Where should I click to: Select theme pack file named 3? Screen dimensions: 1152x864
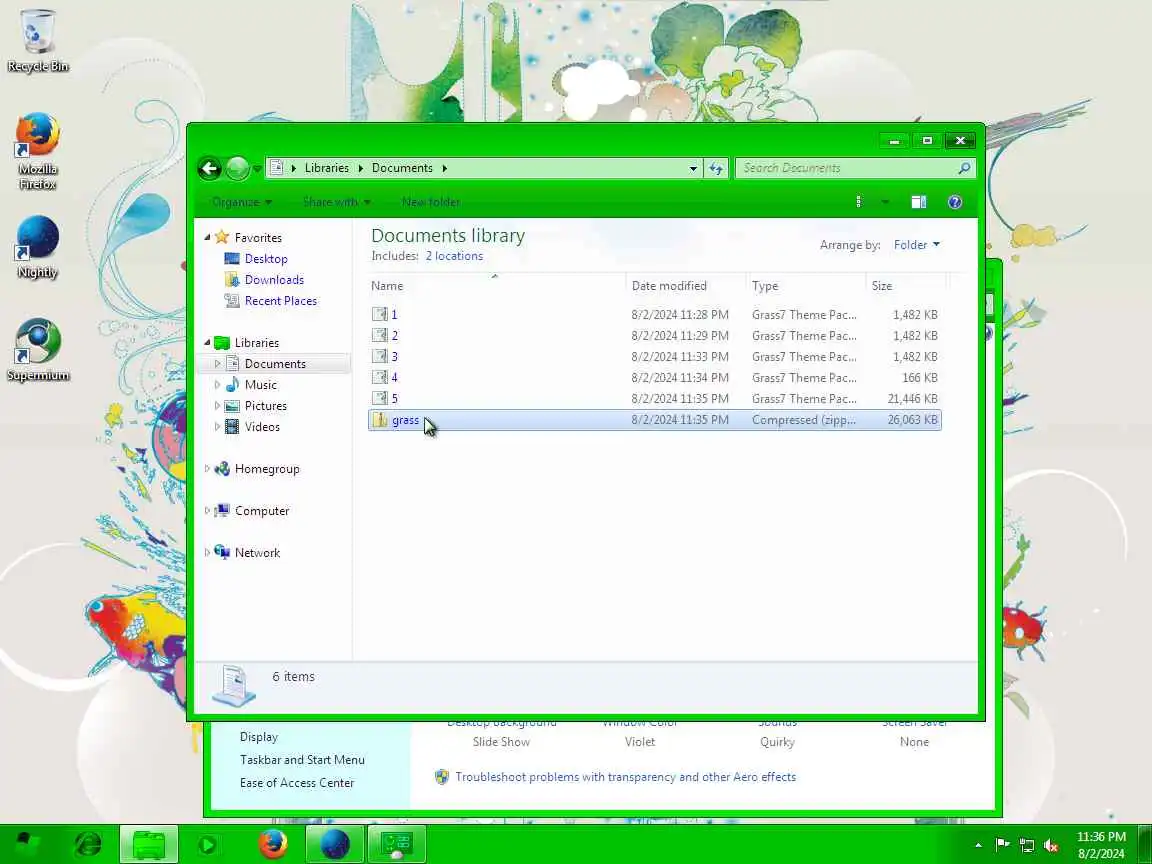(395, 356)
